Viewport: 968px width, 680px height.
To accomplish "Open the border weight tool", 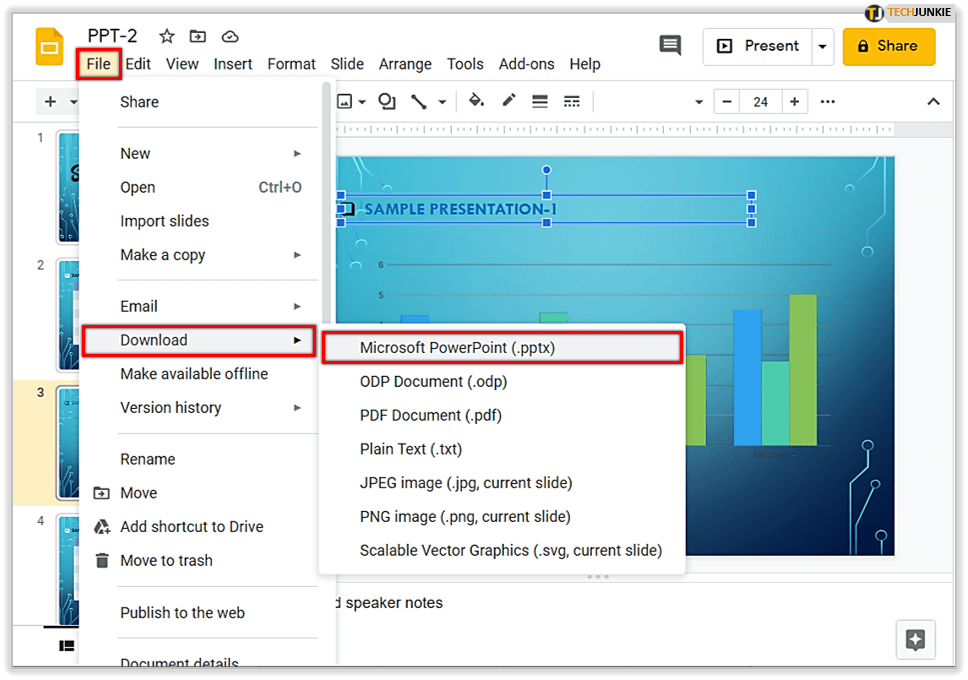I will pyautogui.click(x=540, y=101).
